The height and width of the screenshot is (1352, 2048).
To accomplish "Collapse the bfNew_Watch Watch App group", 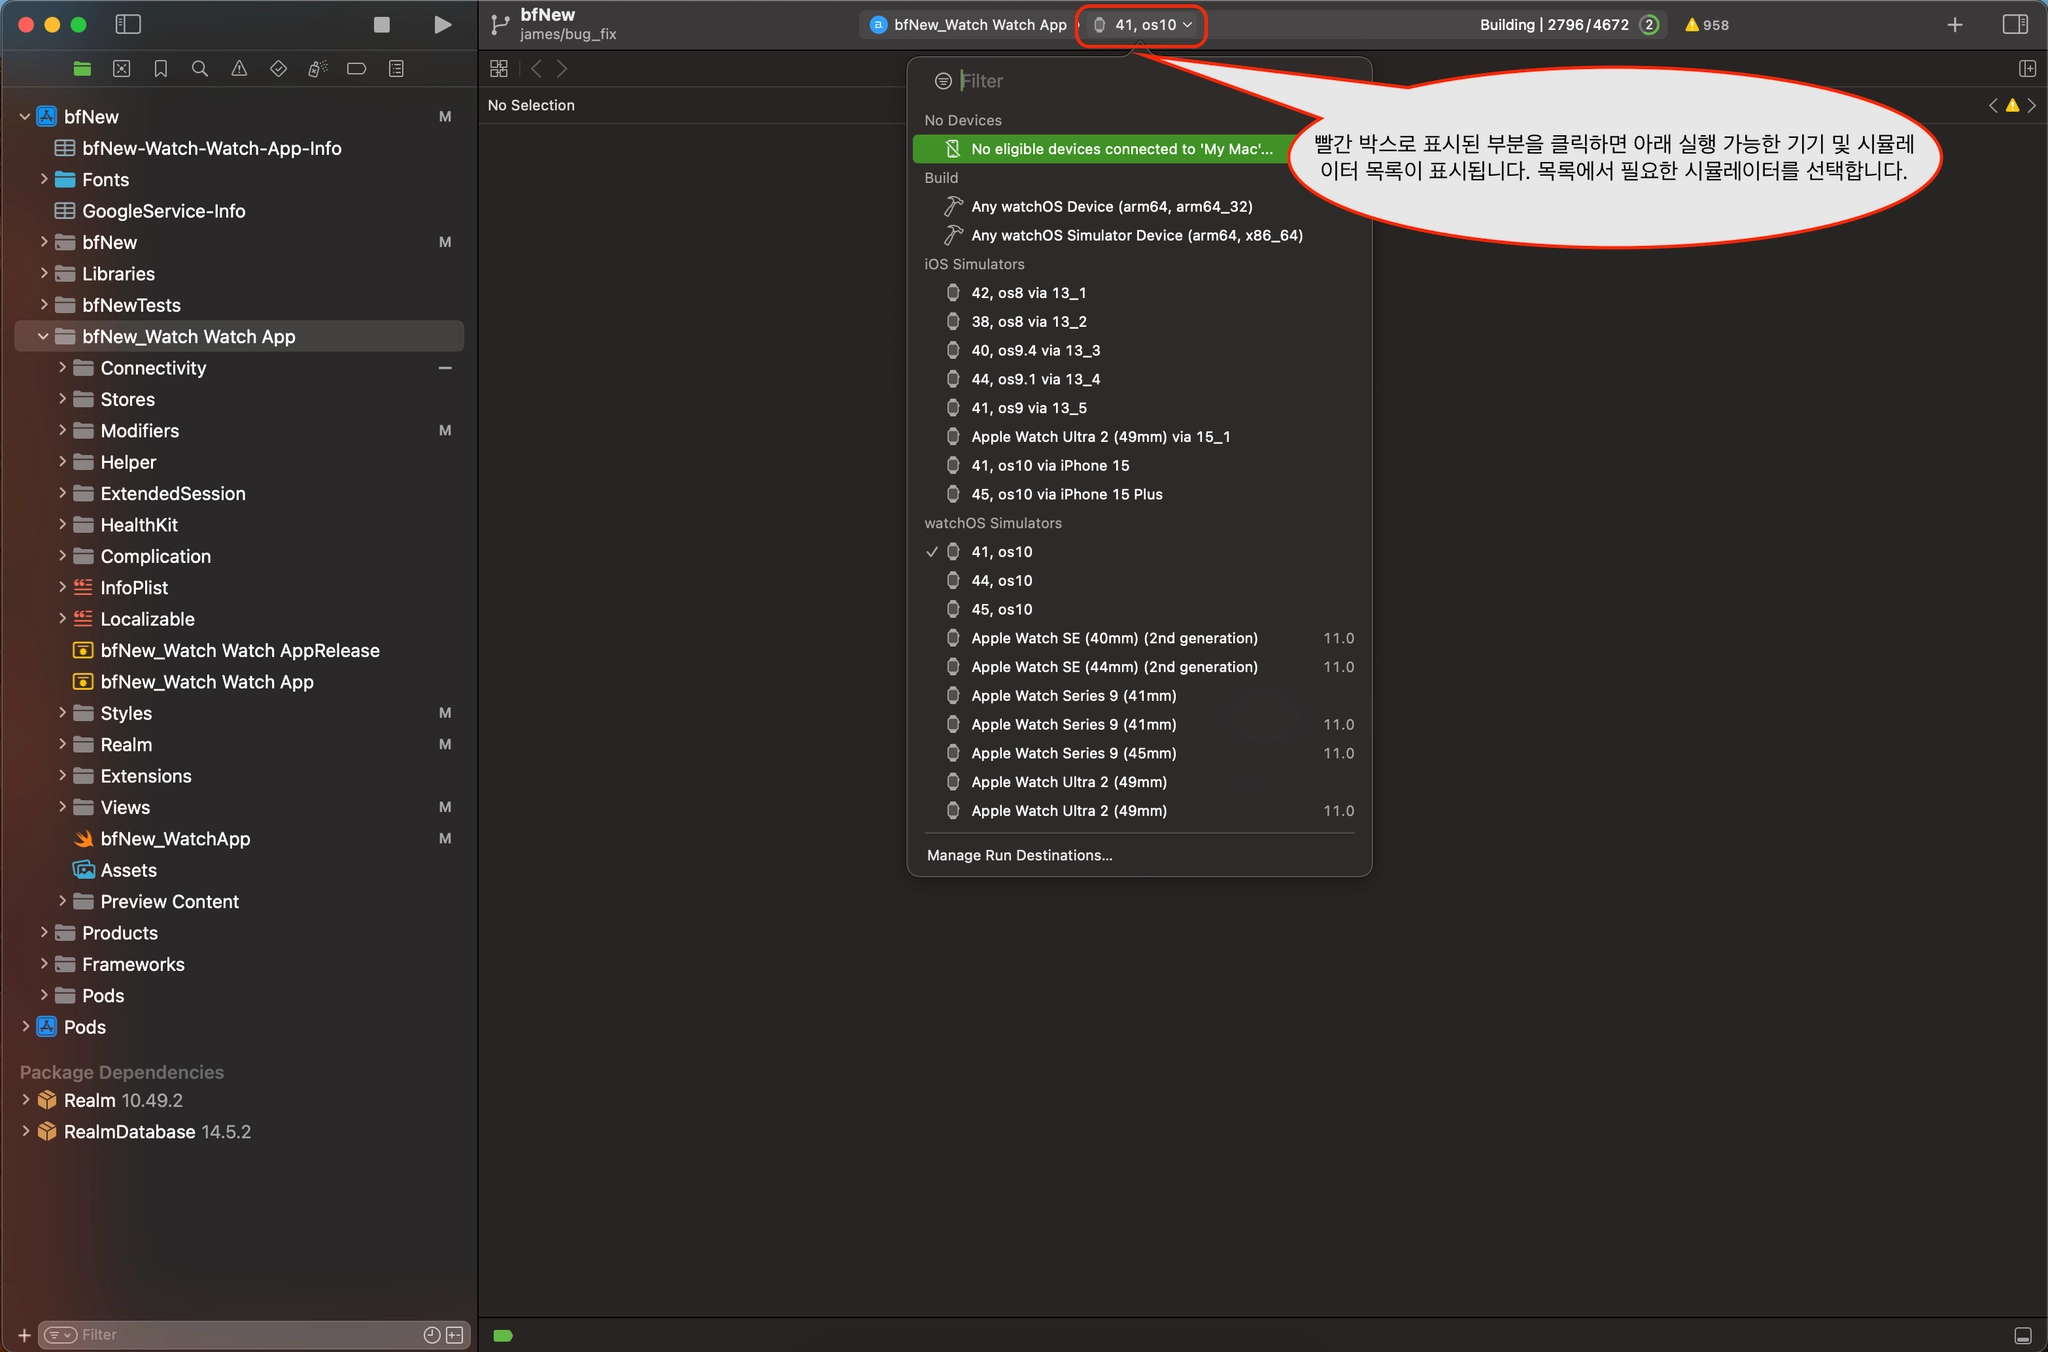I will point(43,337).
